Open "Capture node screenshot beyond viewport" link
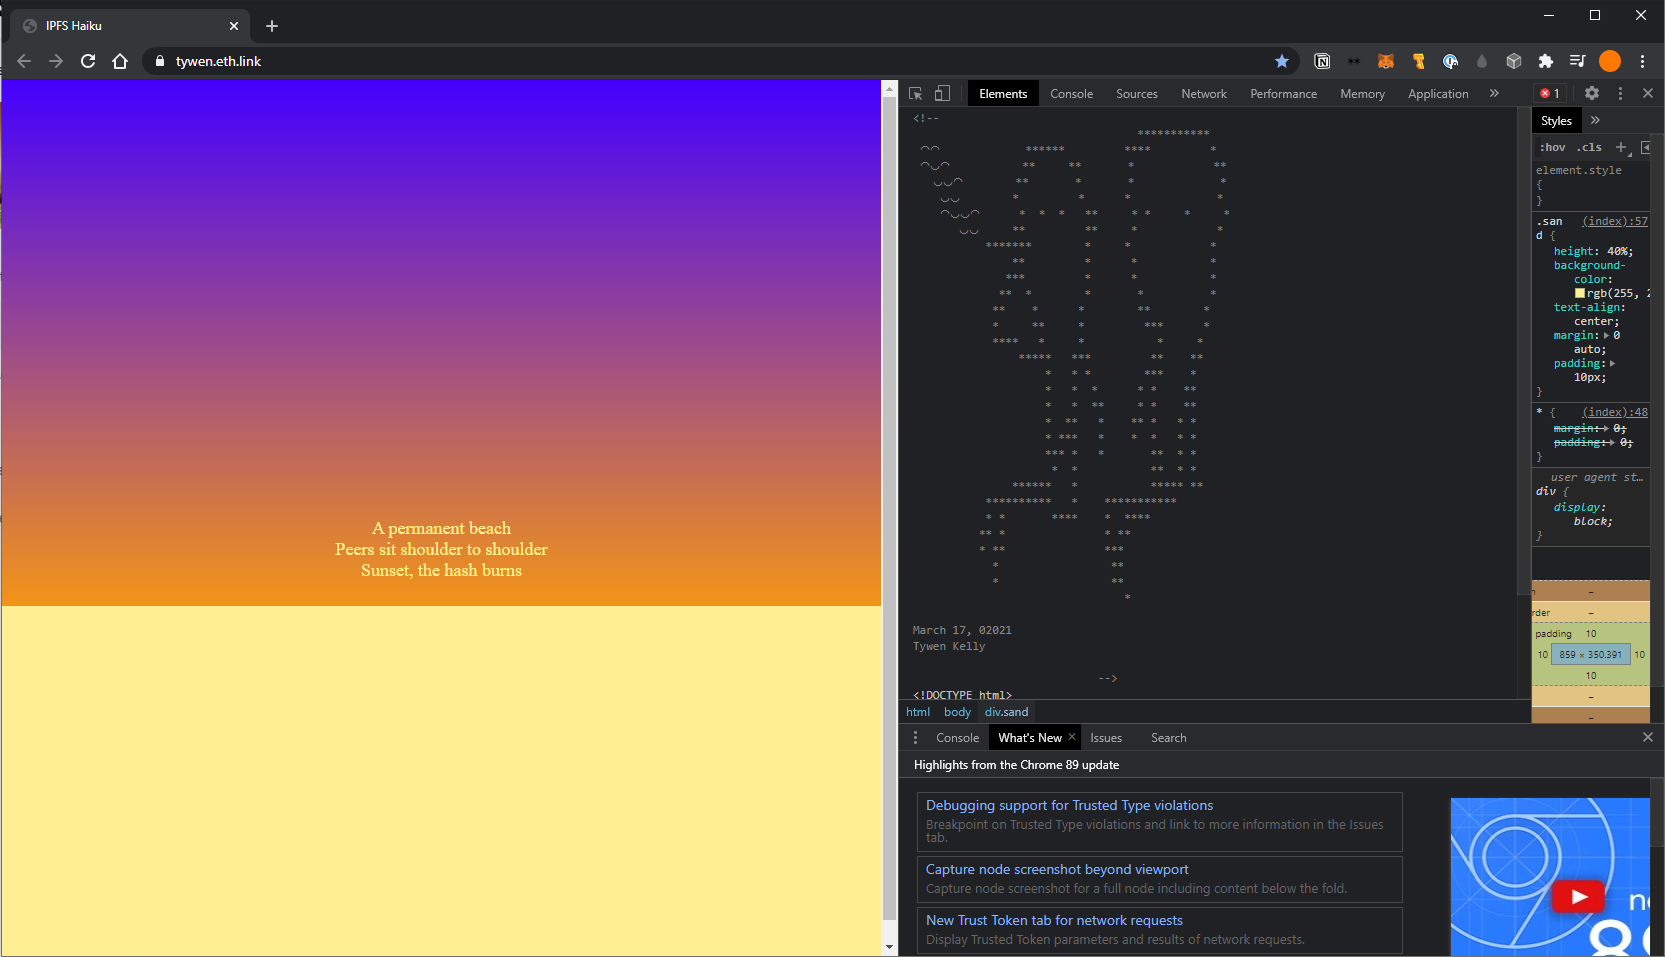The image size is (1665, 957). pos(1056,870)
